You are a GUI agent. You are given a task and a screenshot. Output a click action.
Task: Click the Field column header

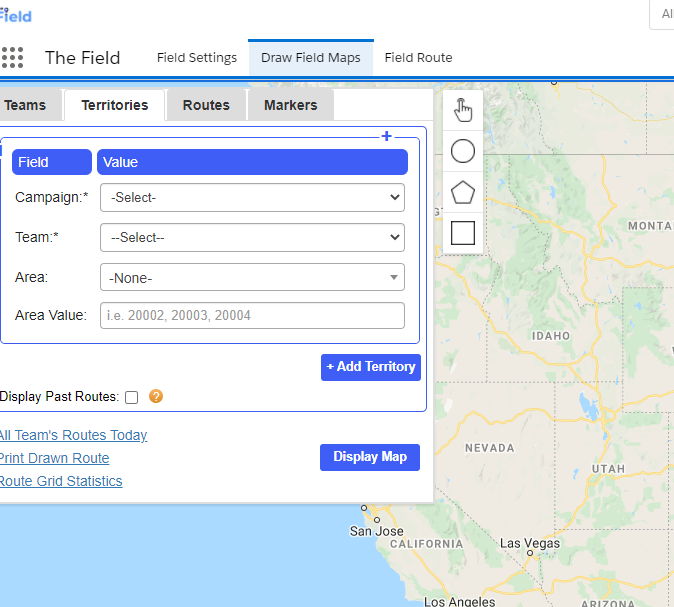pyautogui.click(x=52, y=162)
